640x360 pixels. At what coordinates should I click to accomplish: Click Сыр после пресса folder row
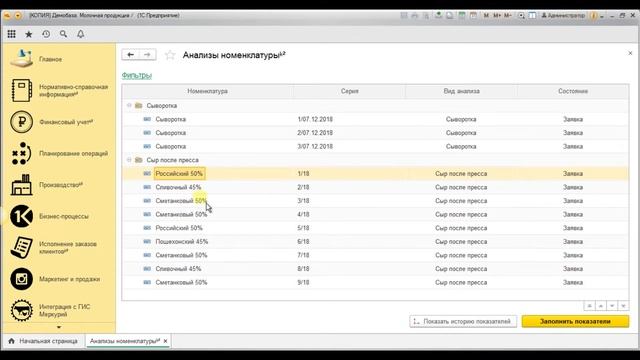(375, 160)
